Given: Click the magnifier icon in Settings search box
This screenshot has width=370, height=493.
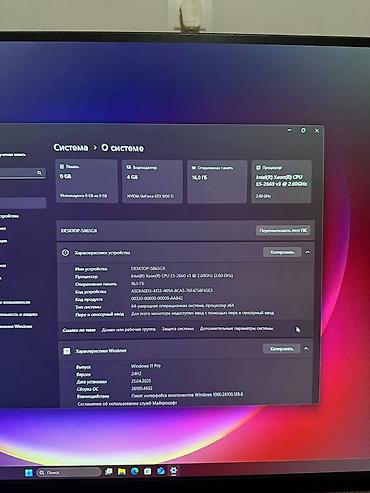Looking at the screenshot, I should click(39, 172).
